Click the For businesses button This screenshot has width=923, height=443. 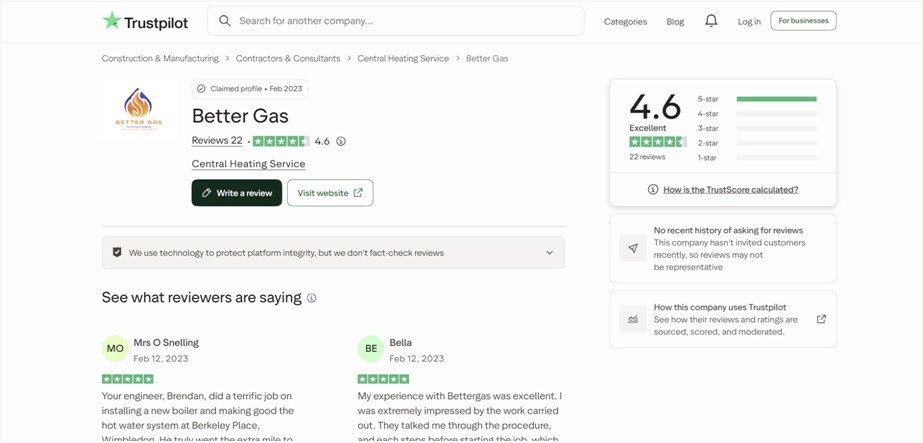803,21
